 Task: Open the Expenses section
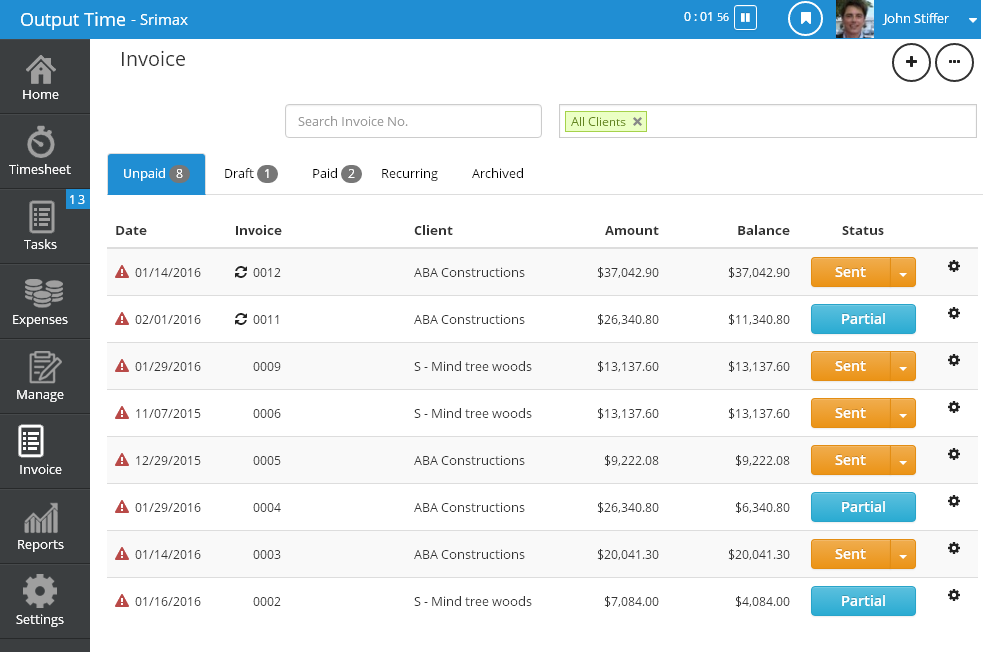point(40,302)
